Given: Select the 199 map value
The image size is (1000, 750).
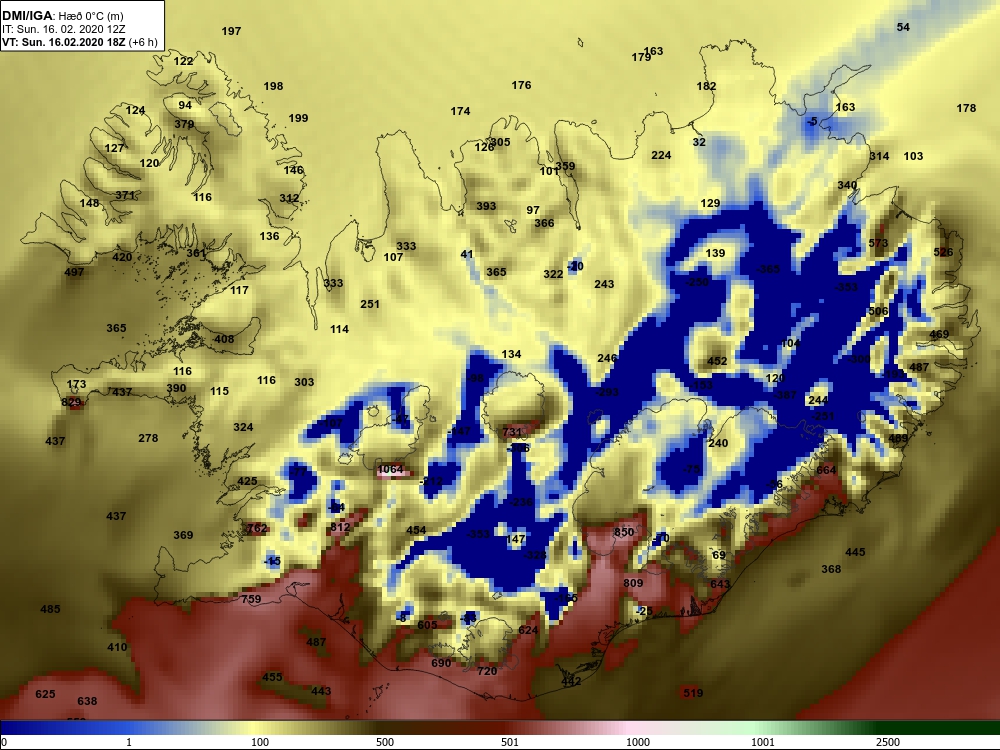Looking at the screenshot, I should click(298, 118).
